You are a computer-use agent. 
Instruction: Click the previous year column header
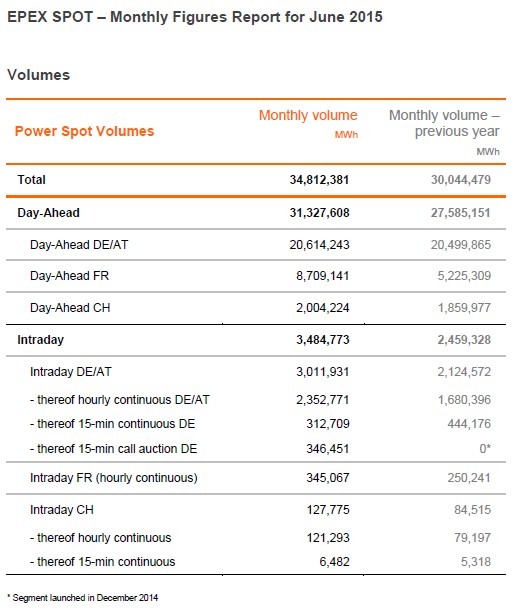[x=444, y=123]
